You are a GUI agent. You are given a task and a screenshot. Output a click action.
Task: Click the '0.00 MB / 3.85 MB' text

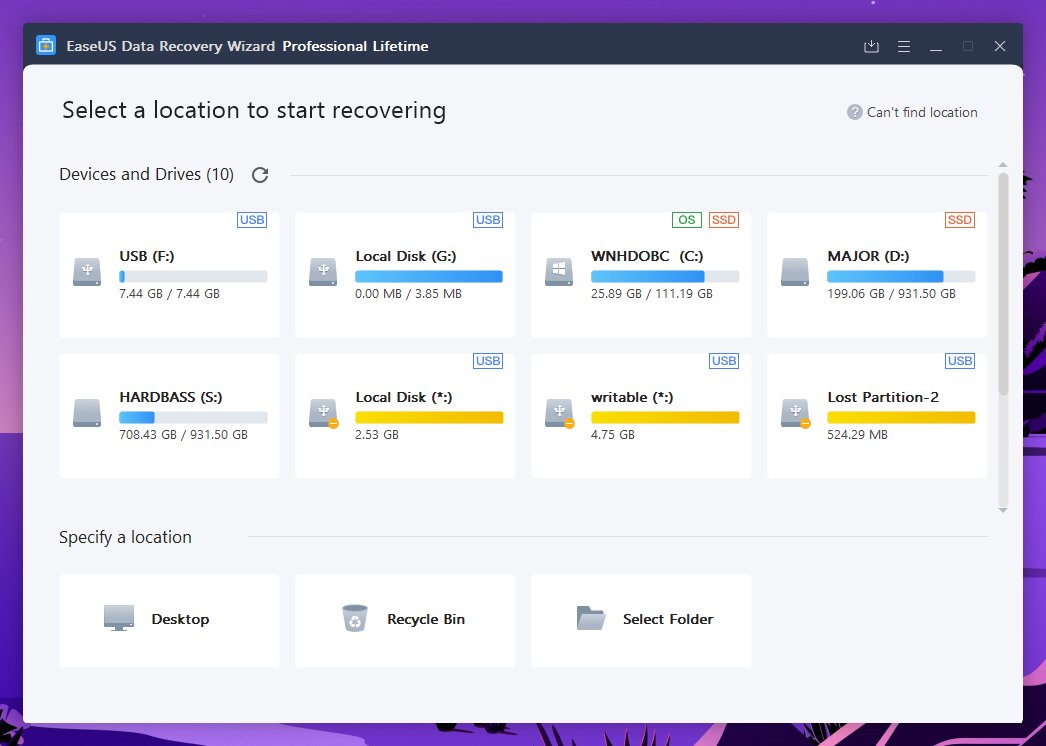click(408, 294)
